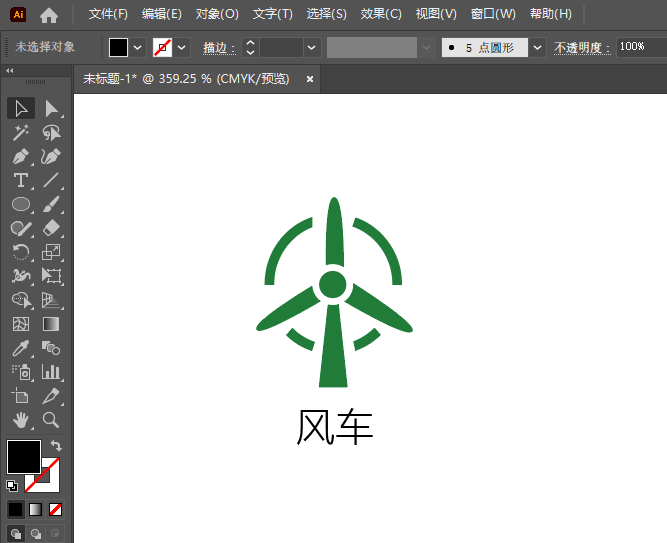Select the Shaper tool

coord(21,228)
